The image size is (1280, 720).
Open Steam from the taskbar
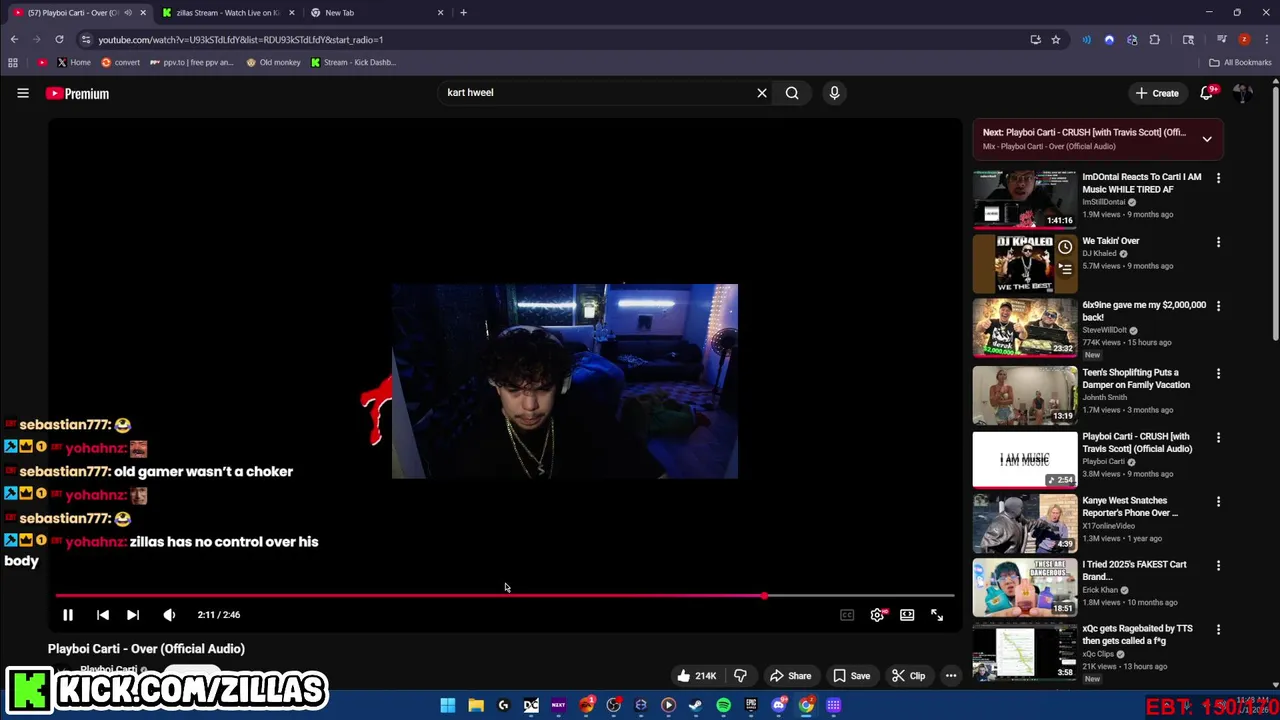coord(695,705)
